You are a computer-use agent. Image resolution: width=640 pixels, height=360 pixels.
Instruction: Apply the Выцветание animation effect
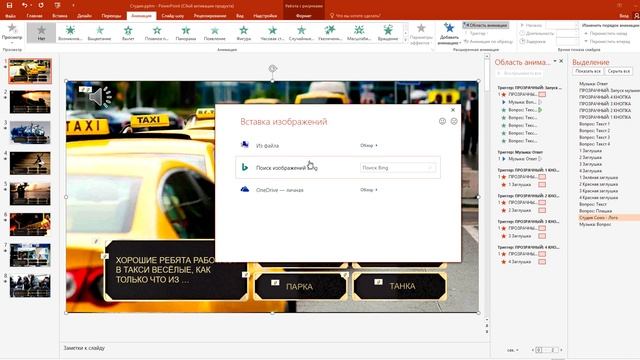tap(99, 33)
